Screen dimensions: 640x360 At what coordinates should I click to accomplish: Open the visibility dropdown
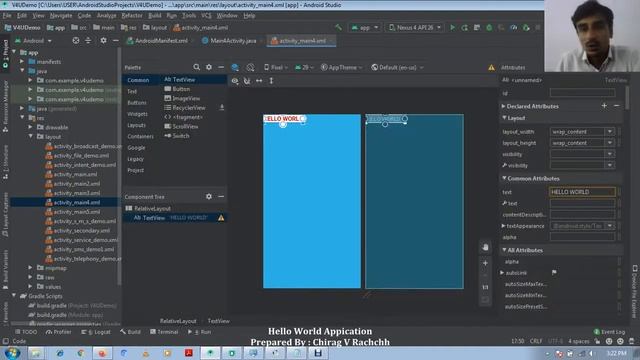(610, 154)
